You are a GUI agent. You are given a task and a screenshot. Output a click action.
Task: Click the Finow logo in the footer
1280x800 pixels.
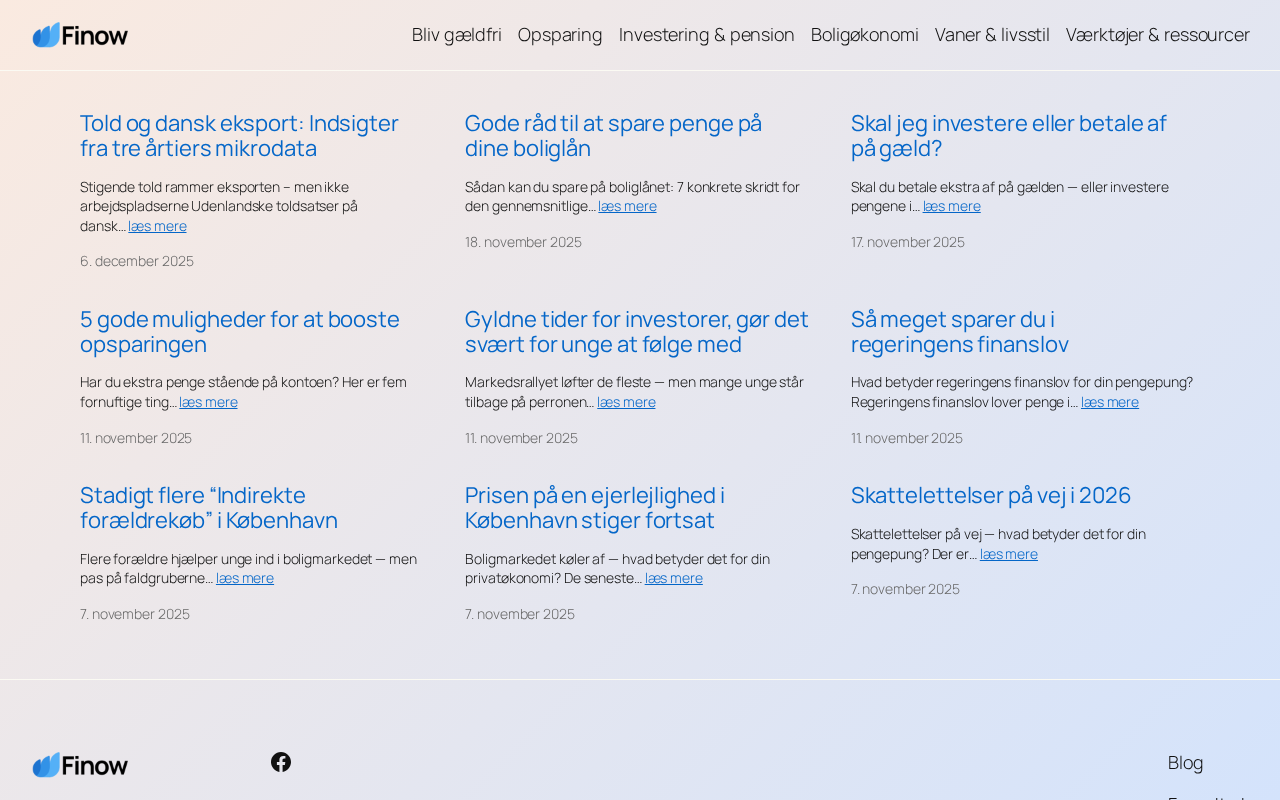point(80,765)
